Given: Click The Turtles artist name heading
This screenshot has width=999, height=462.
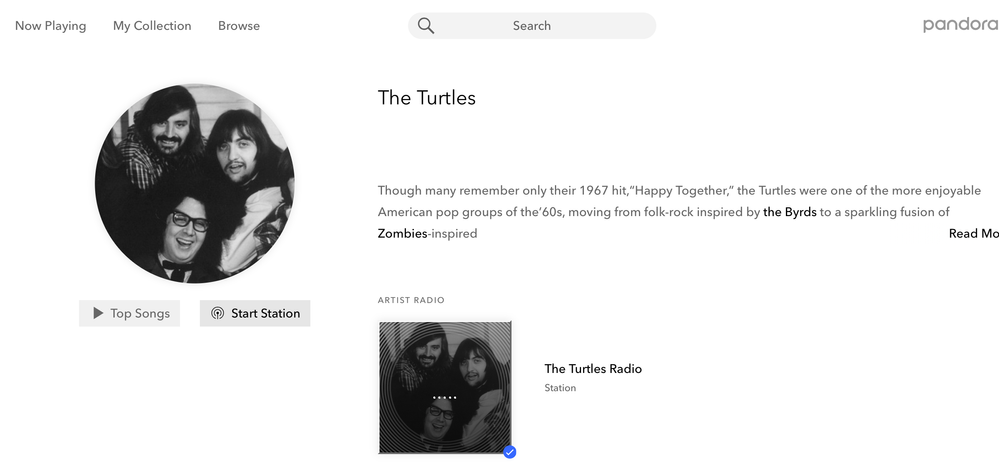Looking at the screenshot, I should (x=427, y=98).
